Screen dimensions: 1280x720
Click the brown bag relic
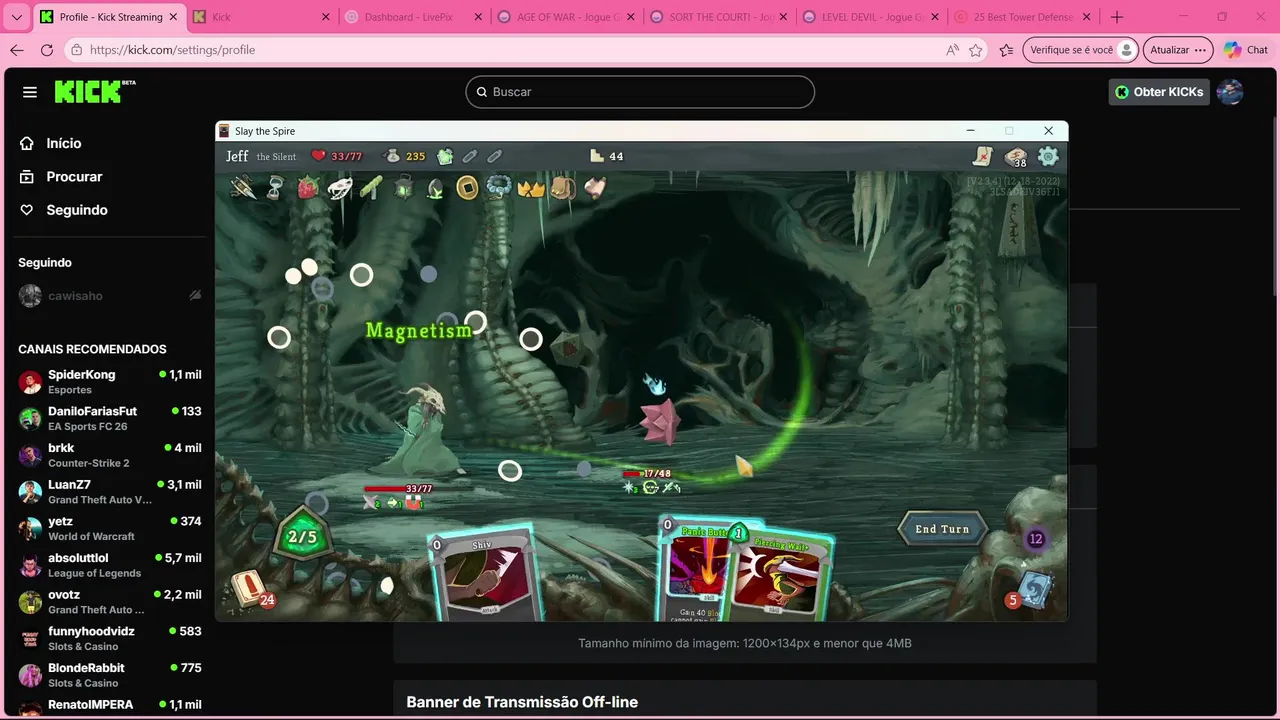click(563, 187)
